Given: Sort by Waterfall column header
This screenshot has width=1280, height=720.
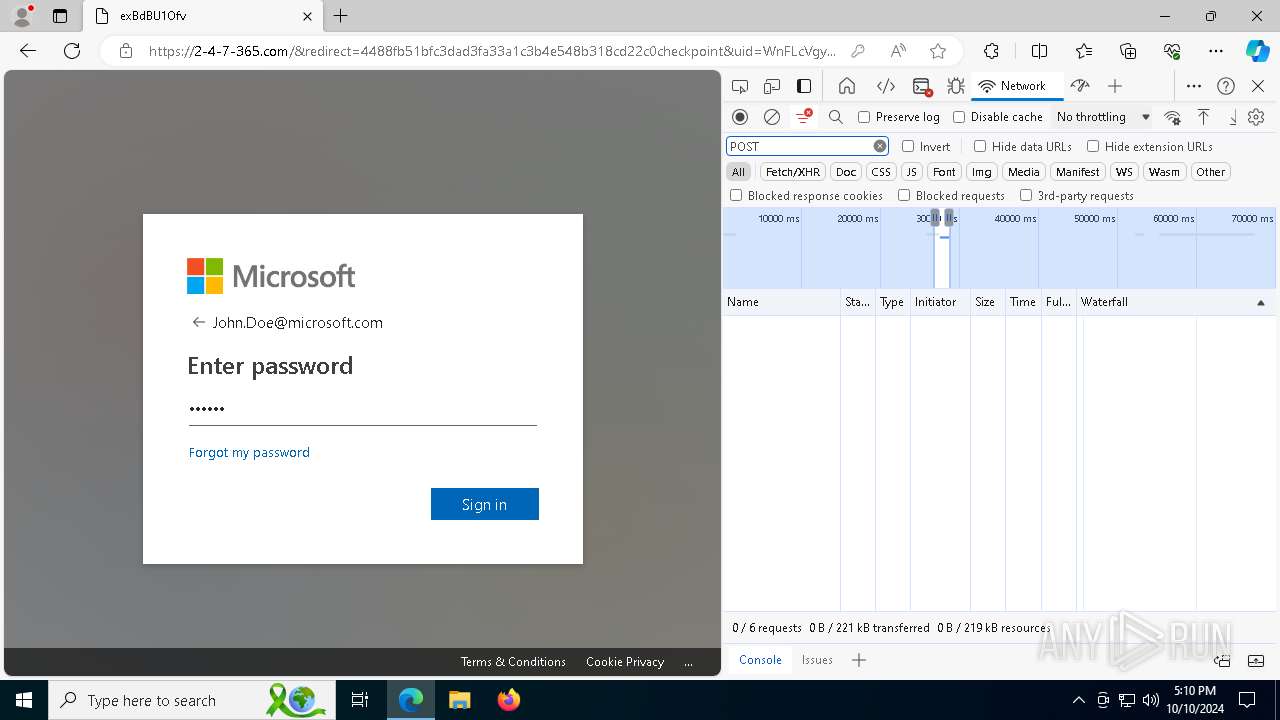Looking at the screenshot, I should pos(1175,302).
